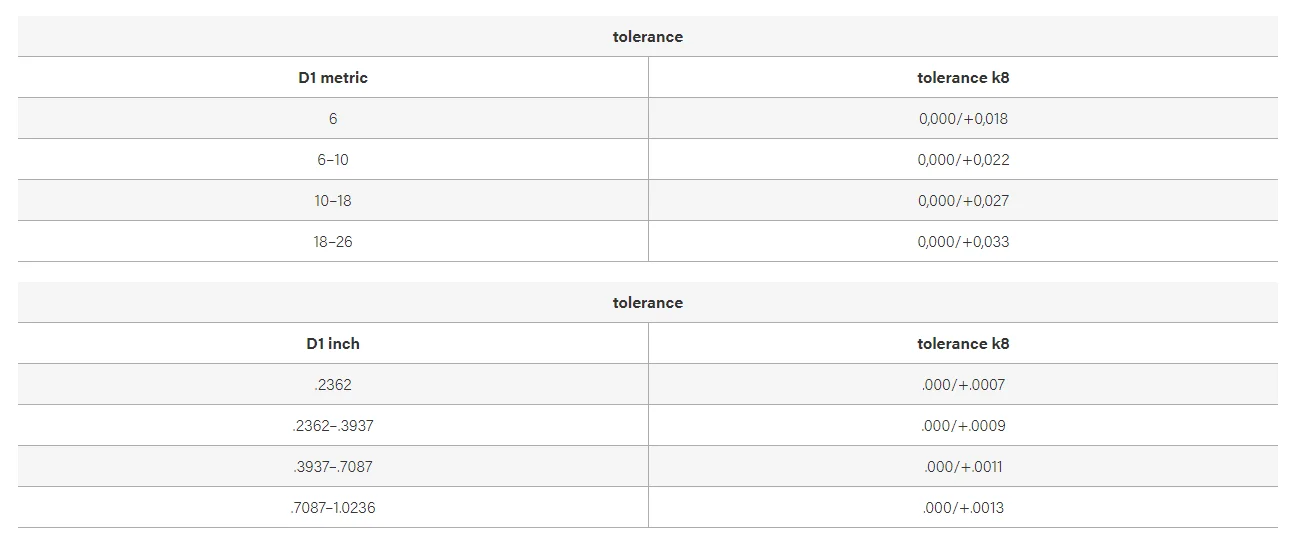The height and width of the screenshot is (543, 1298).
Task: Select the cell with D1 metric 6
Action: pyautogui.click(x=333, y=118)
